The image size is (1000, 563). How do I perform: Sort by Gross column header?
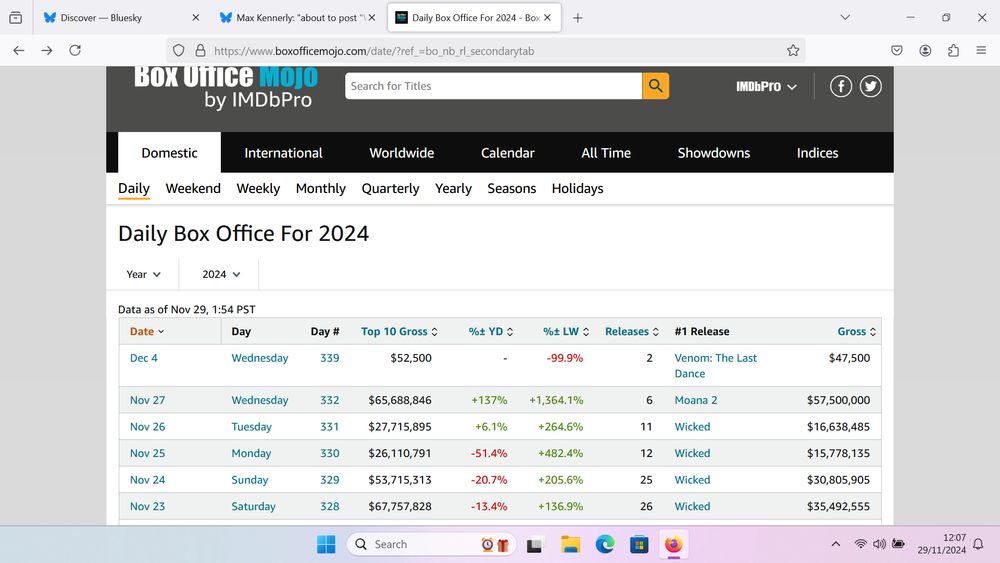pos(857,332)
